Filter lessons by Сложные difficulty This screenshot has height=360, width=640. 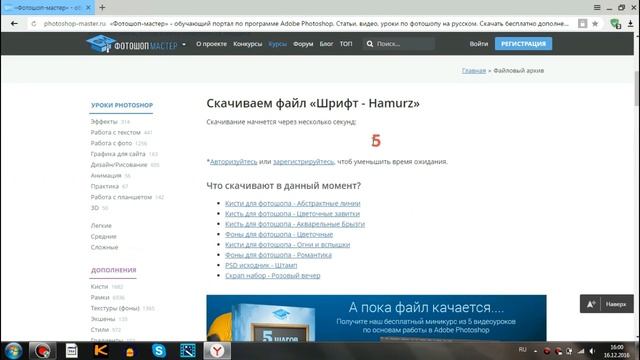click(104, 247)
